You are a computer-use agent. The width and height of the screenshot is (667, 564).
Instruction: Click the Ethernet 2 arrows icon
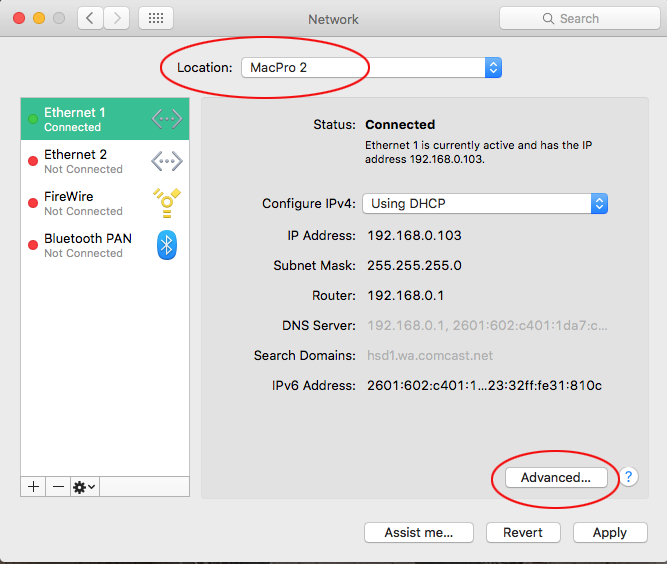coord(167,161)
